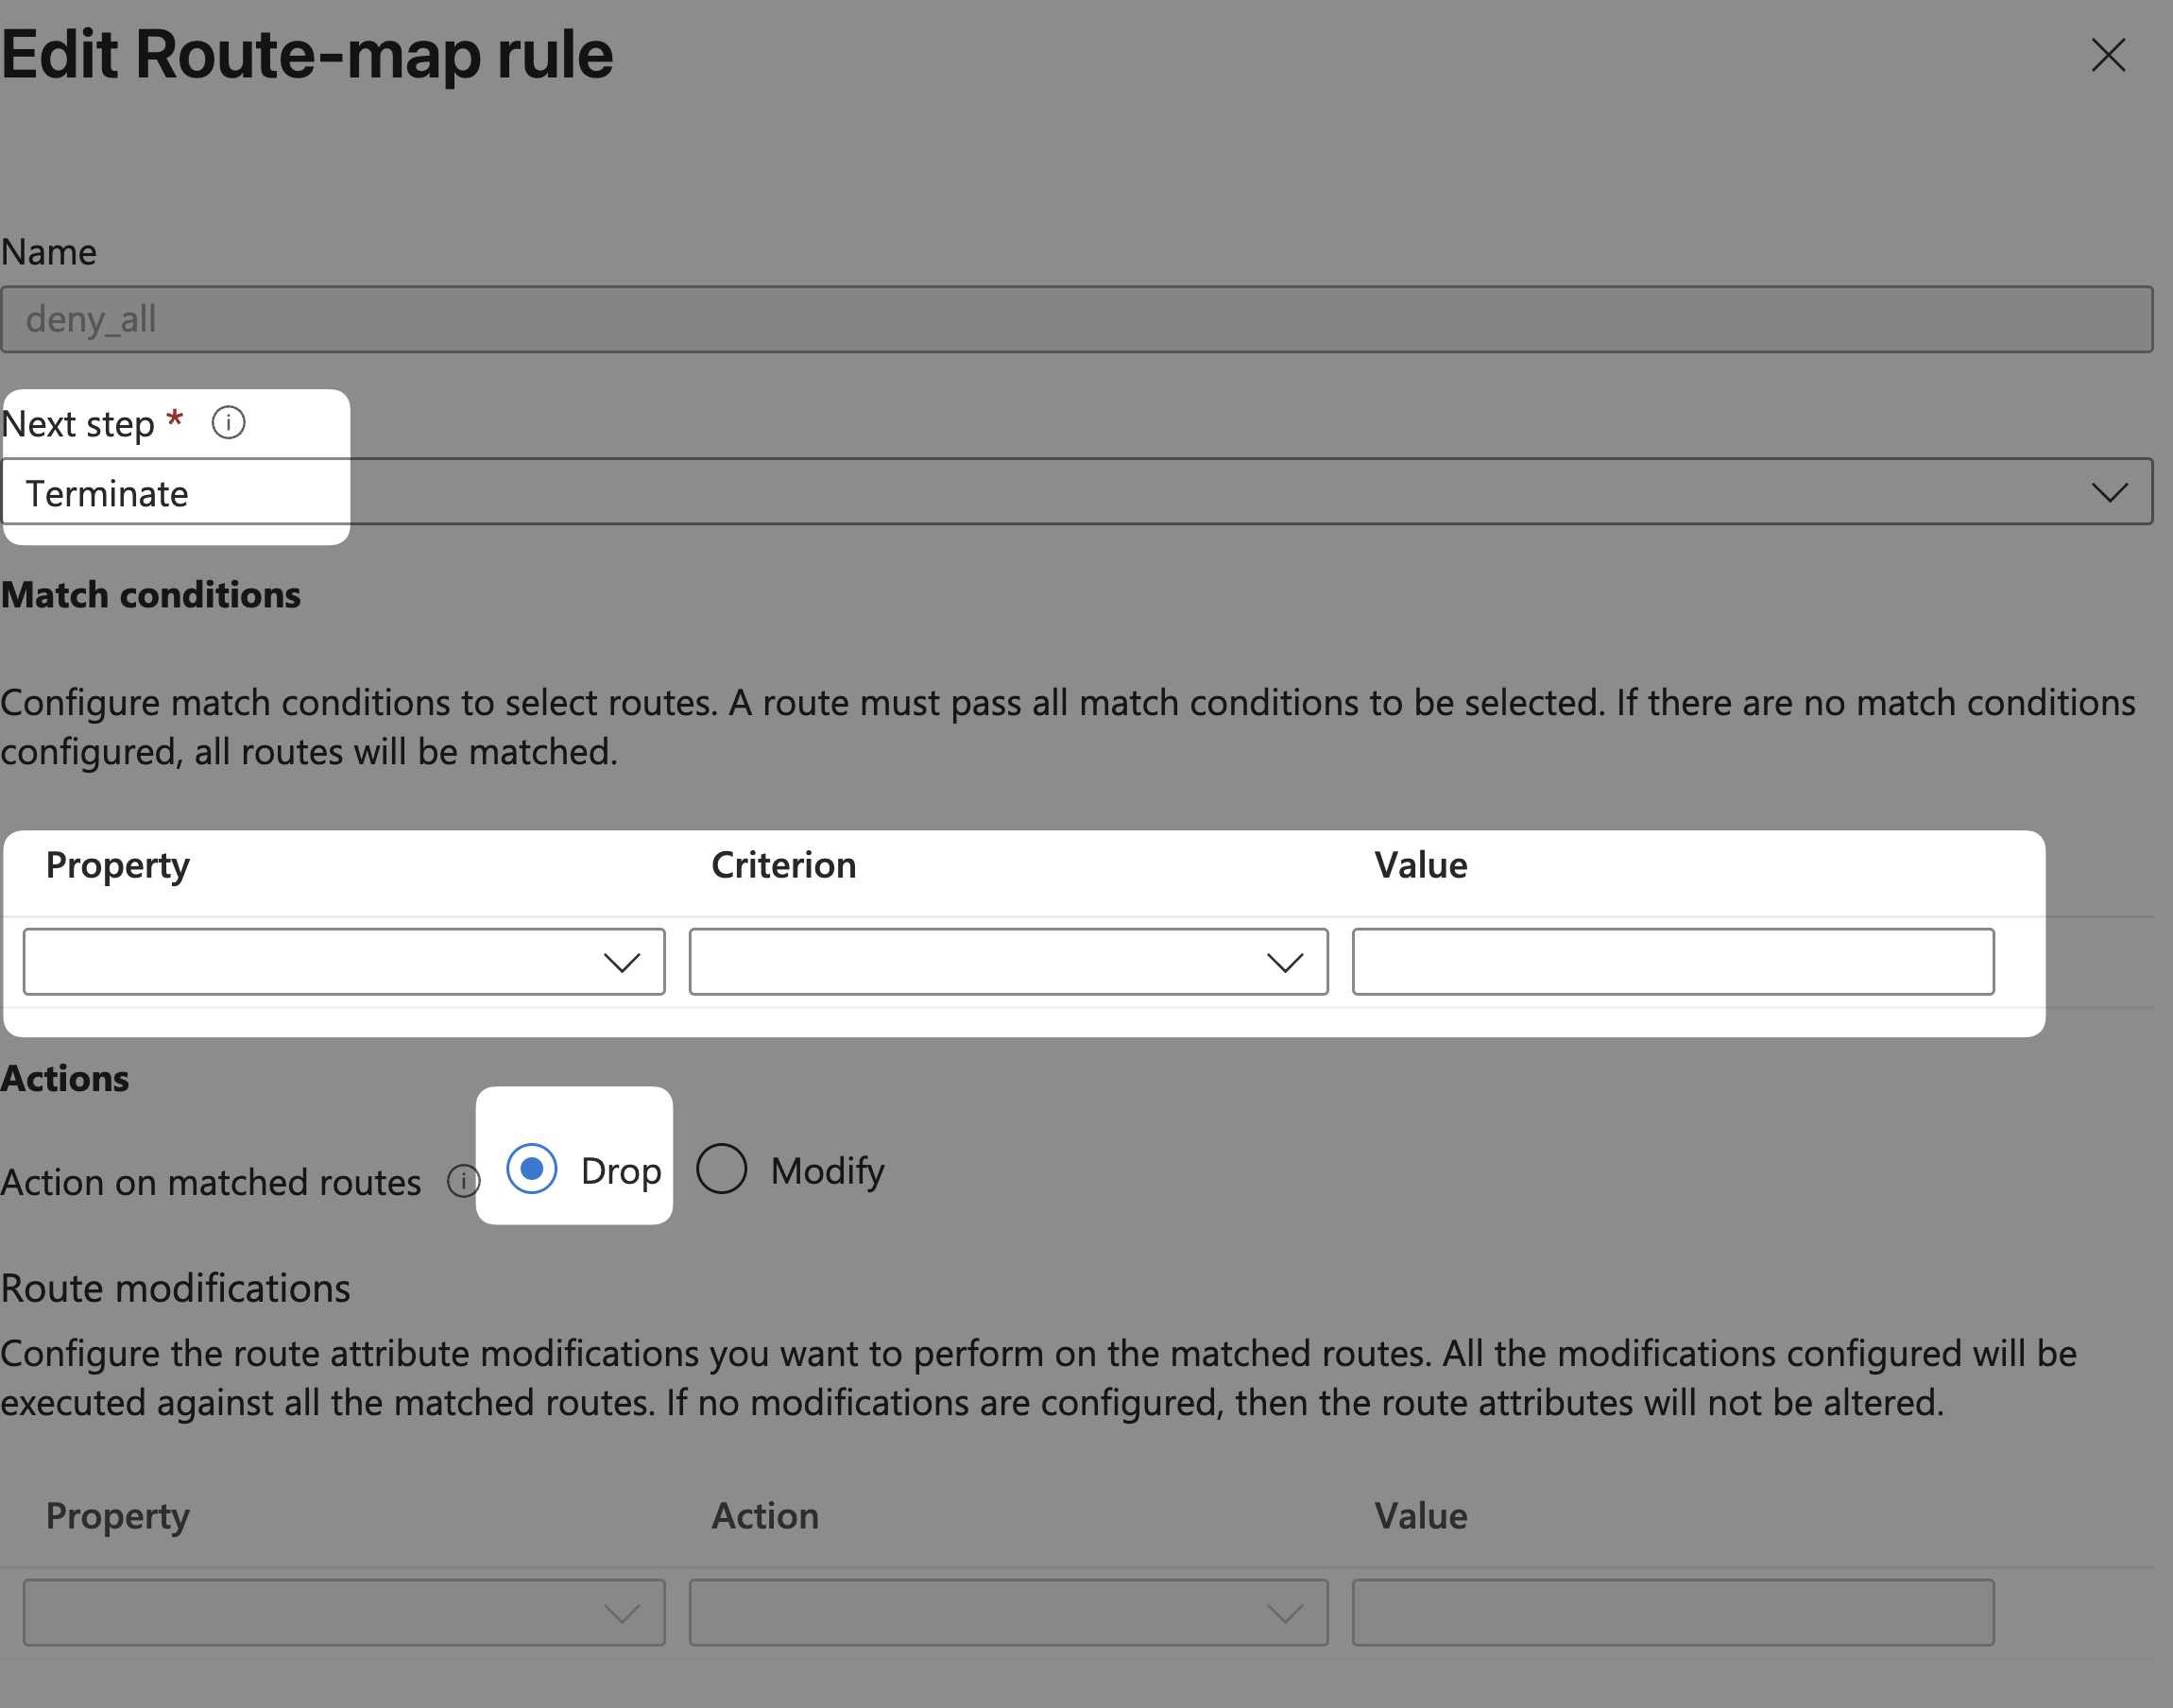Open Match conditions Property dropdown
This screenshot has width=2173, height=1708.
pos(343,962)
